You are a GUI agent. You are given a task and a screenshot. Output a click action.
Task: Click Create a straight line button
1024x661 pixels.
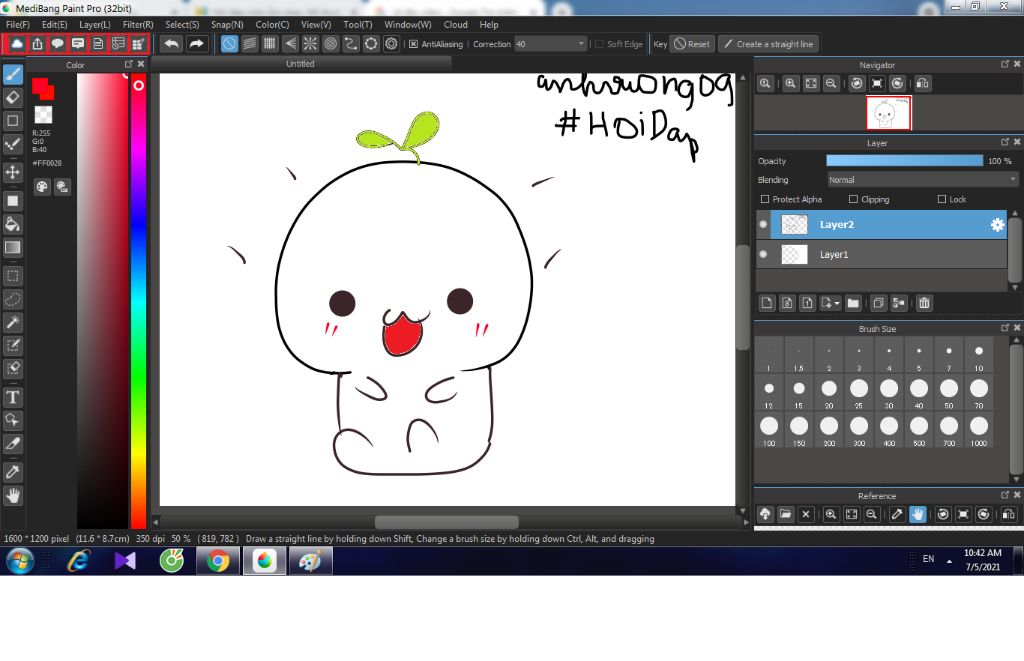[769, 44]
